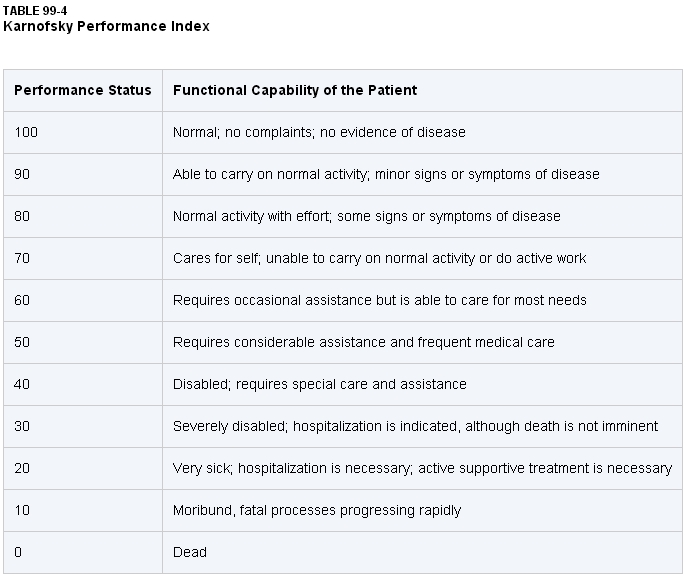Viewport: 686px width, 578px height.
Task: Click "Disabled; requires special care and assistance"
Action: 319,384
